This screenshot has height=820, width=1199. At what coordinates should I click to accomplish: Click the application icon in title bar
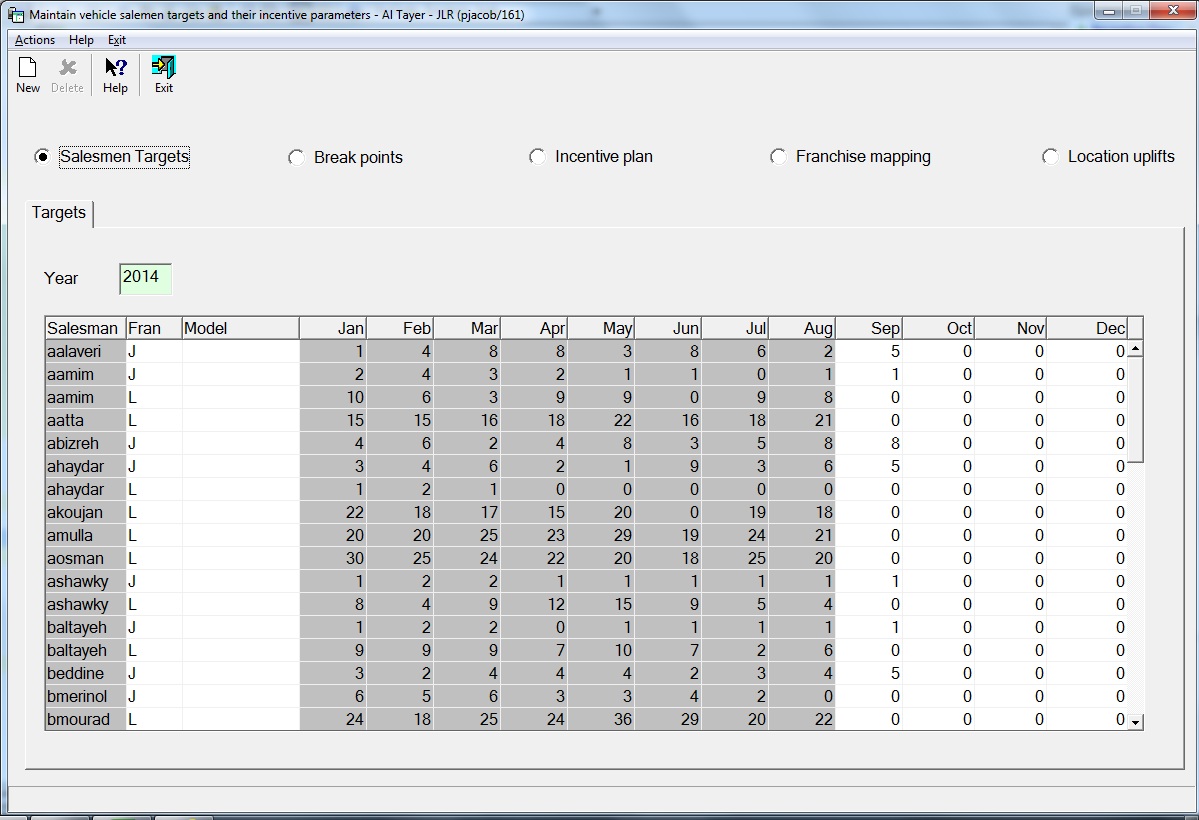[x=15, y=15]
